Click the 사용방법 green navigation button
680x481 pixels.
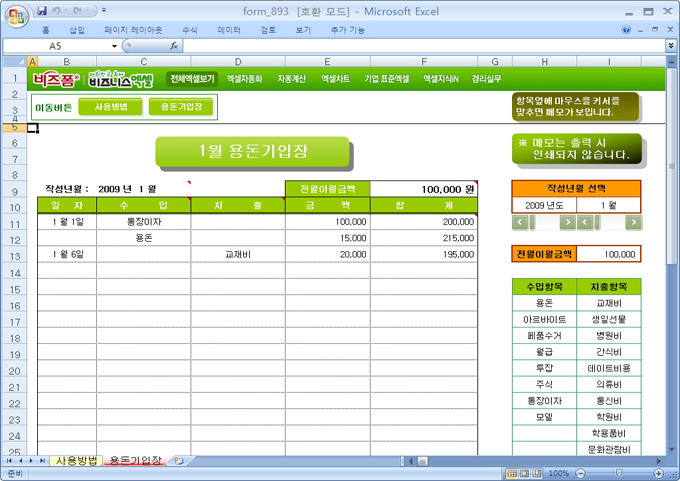pyautogui.click(x=110, y=106)
